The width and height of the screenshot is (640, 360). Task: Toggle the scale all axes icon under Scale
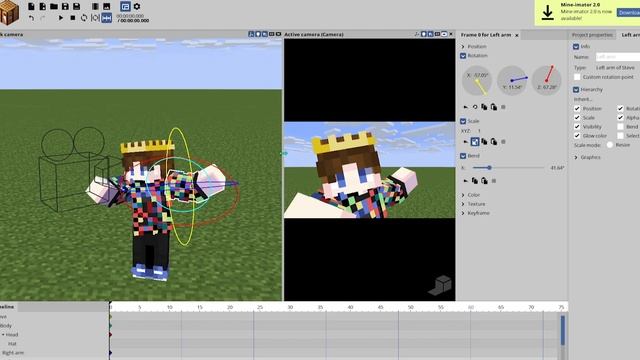tap(475, 142)
